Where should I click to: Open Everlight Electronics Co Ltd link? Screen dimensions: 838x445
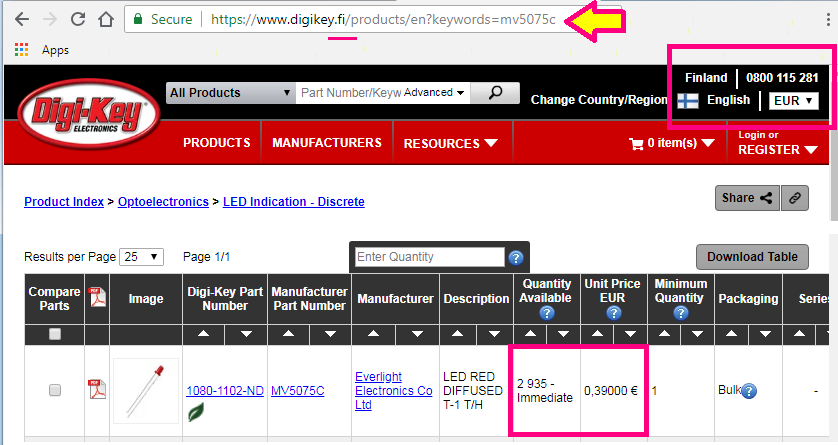tap(393, 391)
